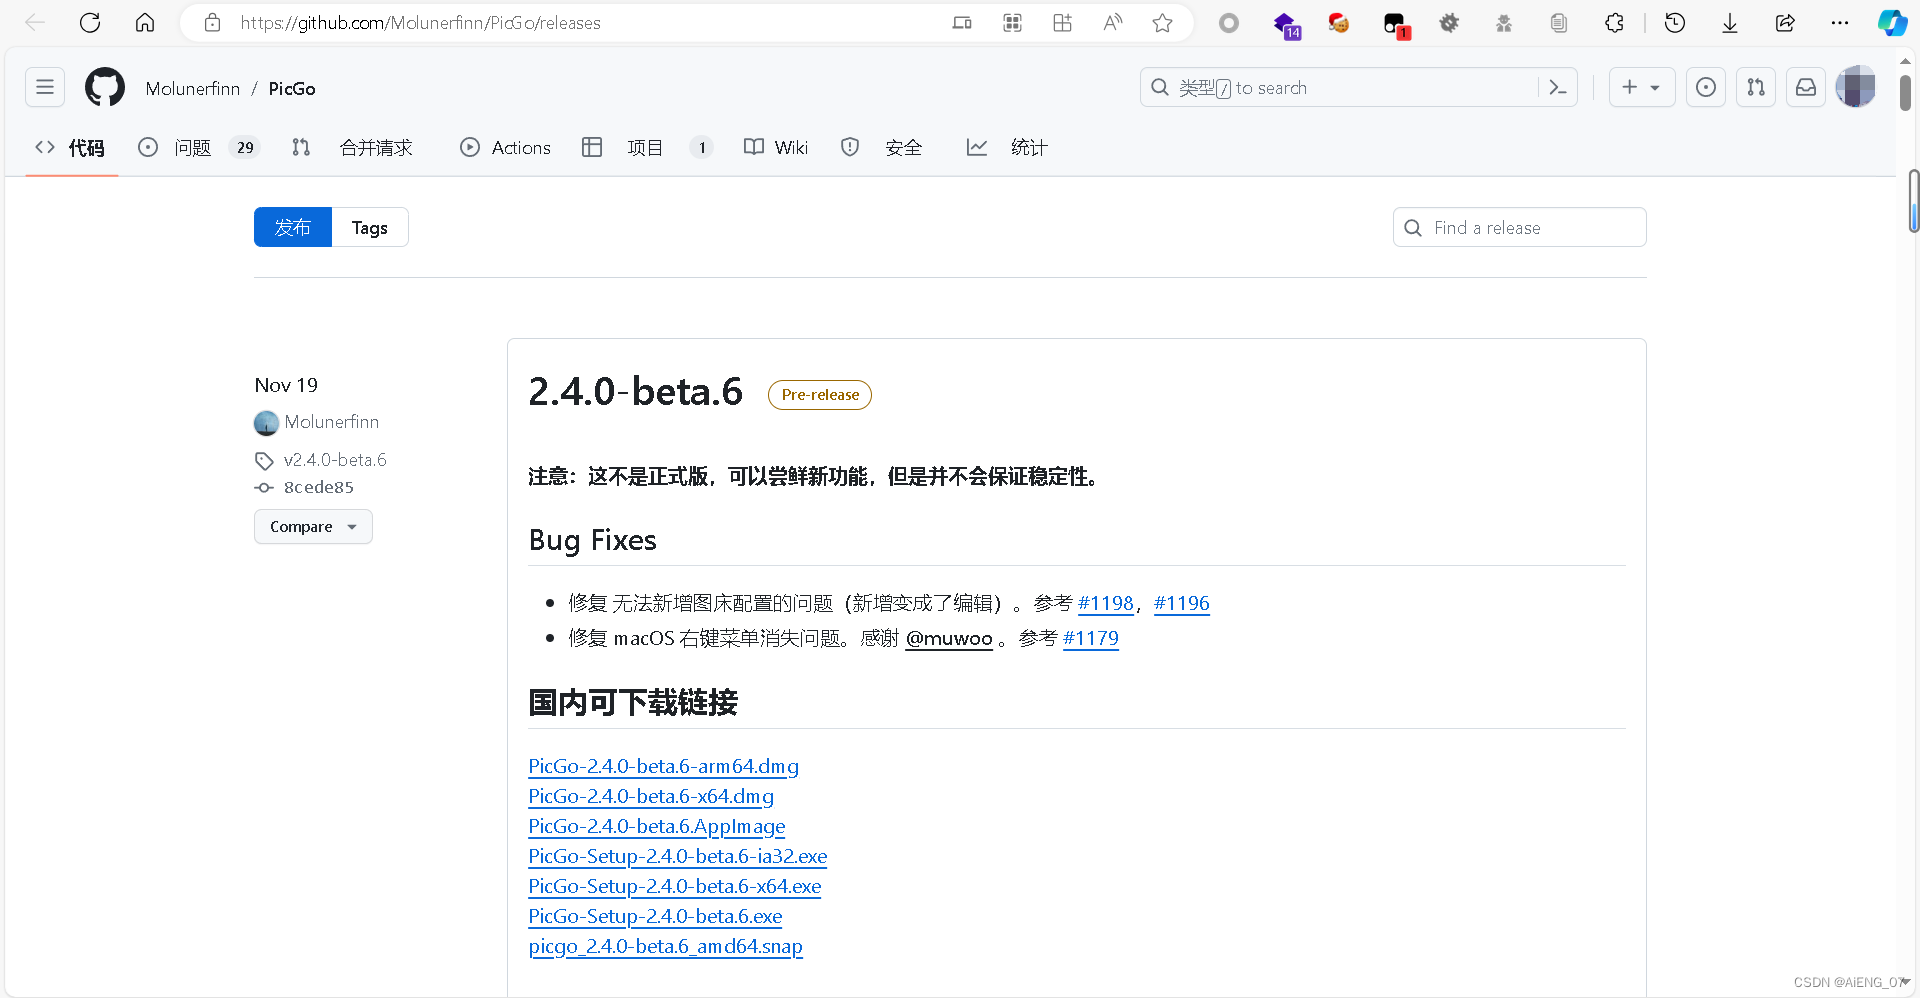Image resolution: width=1920 pixels, height=998 pixels.
Task: Open browser extensions puzzle icon
Action: (x=1614, y=23)
